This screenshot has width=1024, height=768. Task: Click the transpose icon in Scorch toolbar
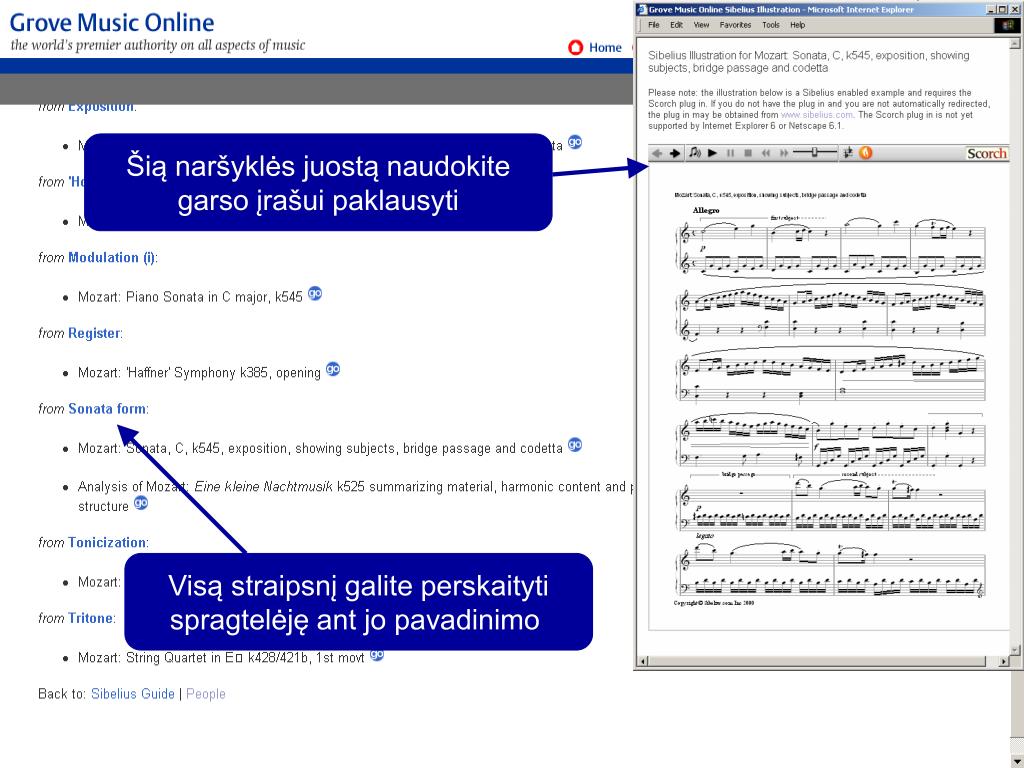click(848, 153)
